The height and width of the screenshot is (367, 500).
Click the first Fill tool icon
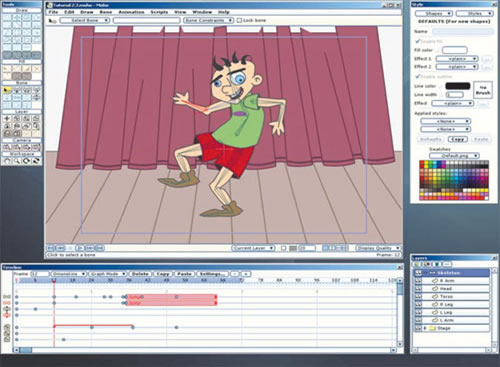[x=7, y=69]
